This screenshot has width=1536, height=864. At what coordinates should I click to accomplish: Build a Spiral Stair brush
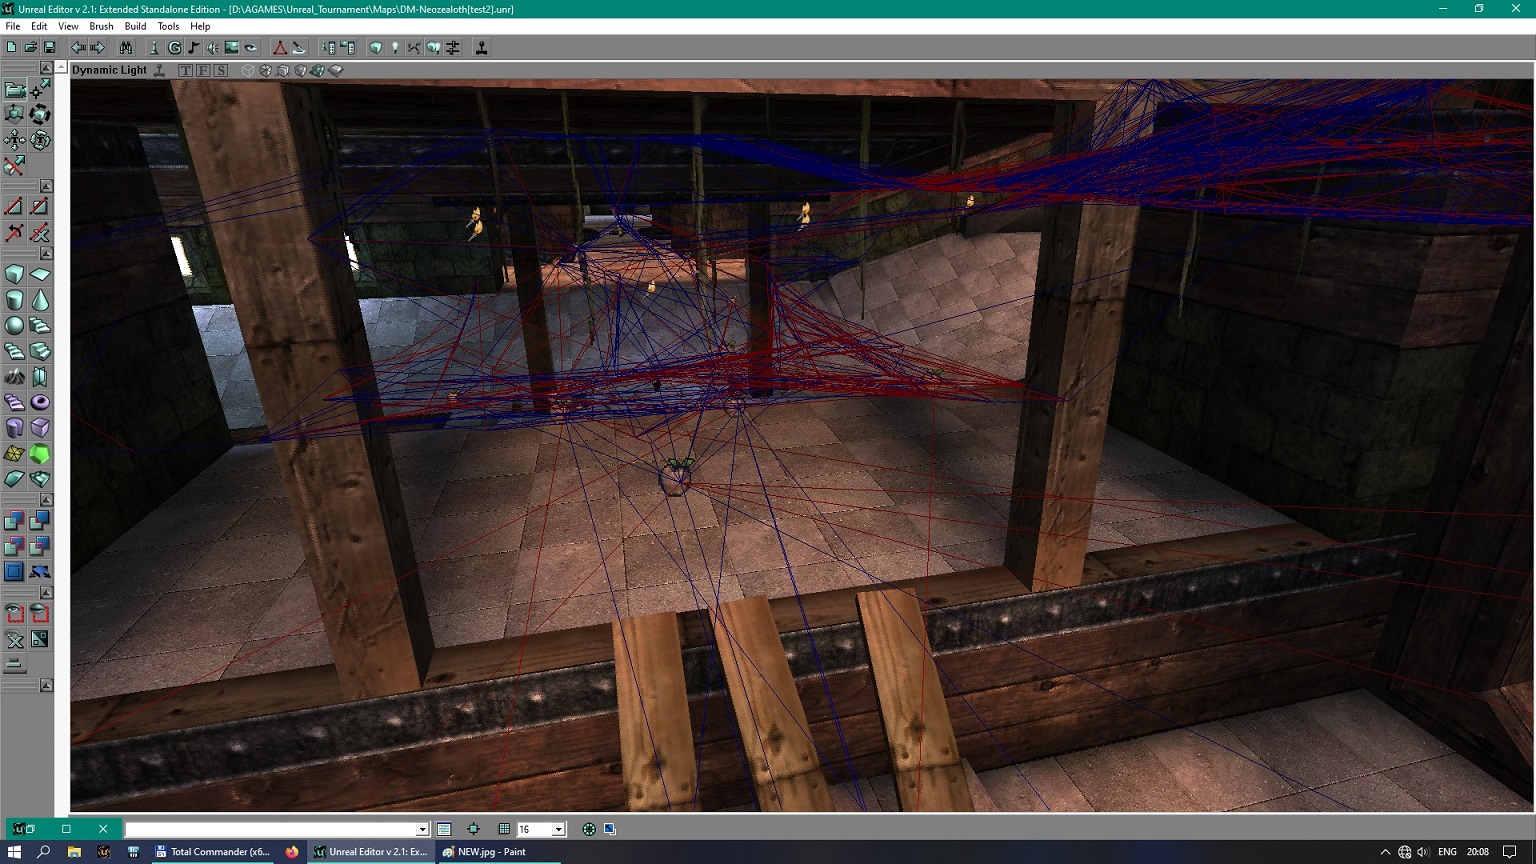point(14,351)
